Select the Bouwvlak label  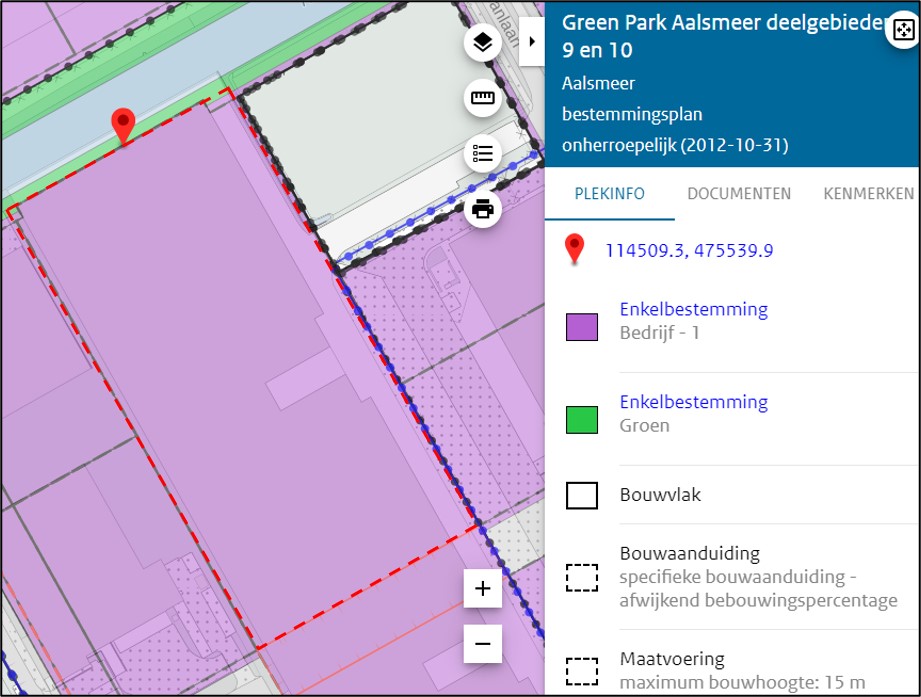(x=660, y=495)
